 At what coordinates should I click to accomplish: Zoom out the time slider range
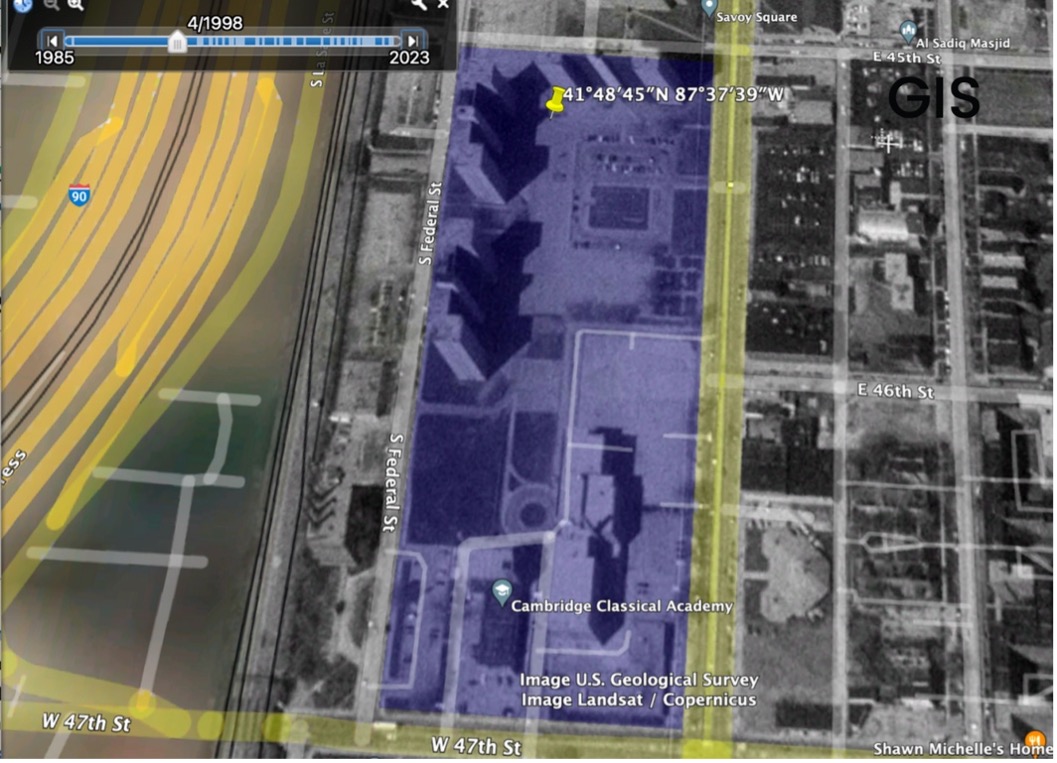[x=50, y=5]
